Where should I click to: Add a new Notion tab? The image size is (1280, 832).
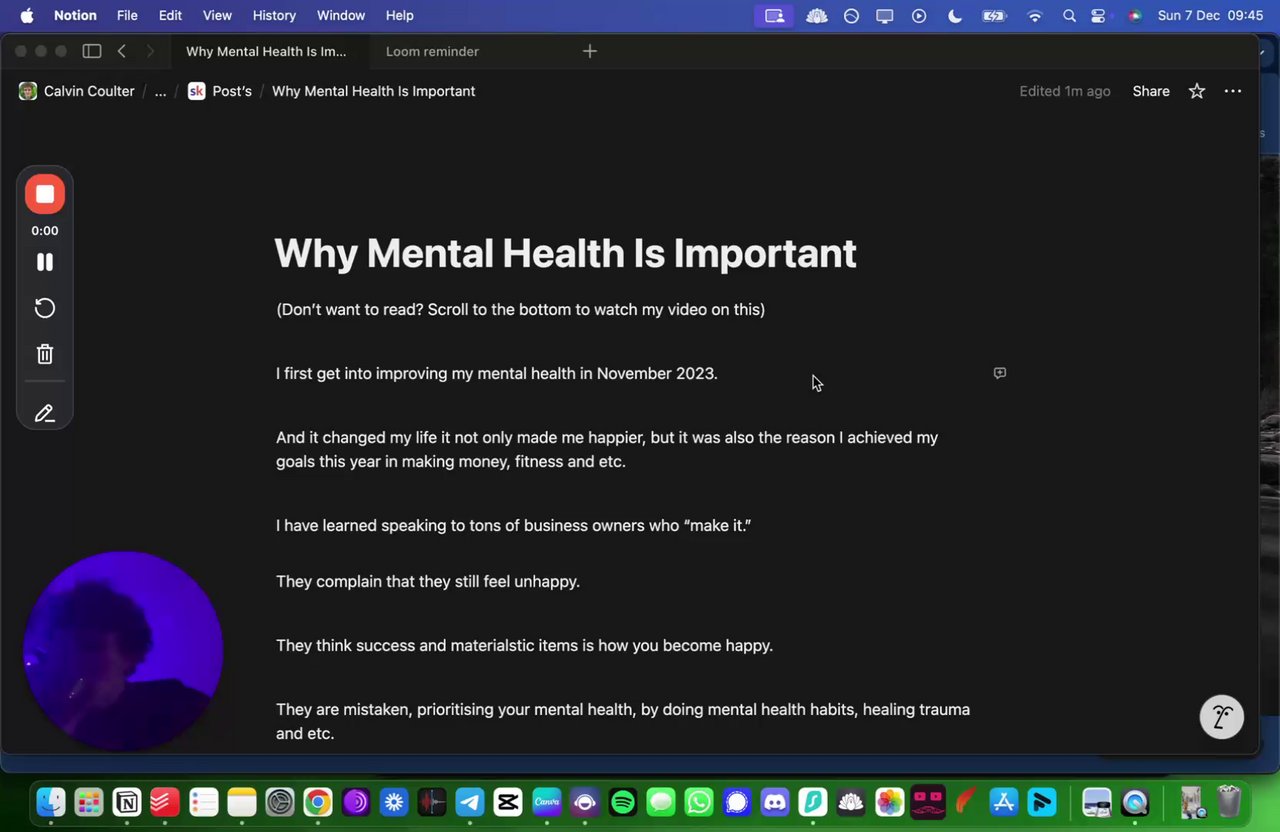coord(590,51)
